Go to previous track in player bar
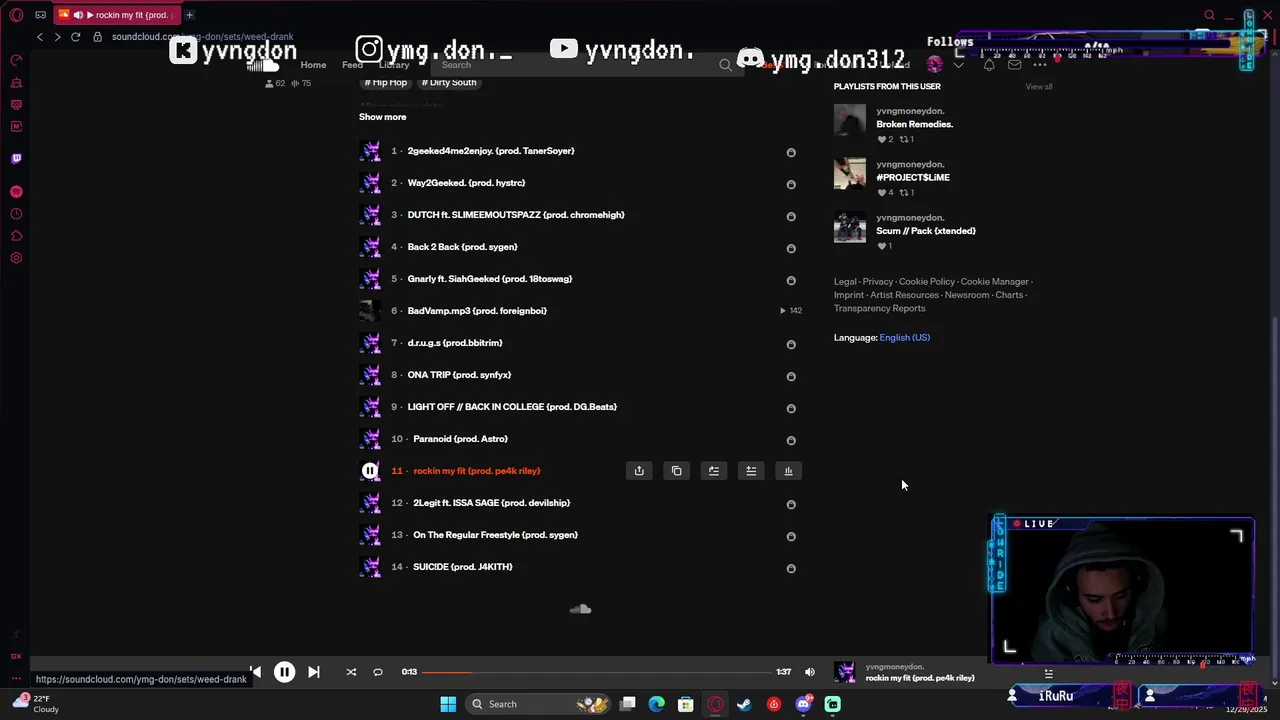 pyautogui.click(x=255, y=672)
